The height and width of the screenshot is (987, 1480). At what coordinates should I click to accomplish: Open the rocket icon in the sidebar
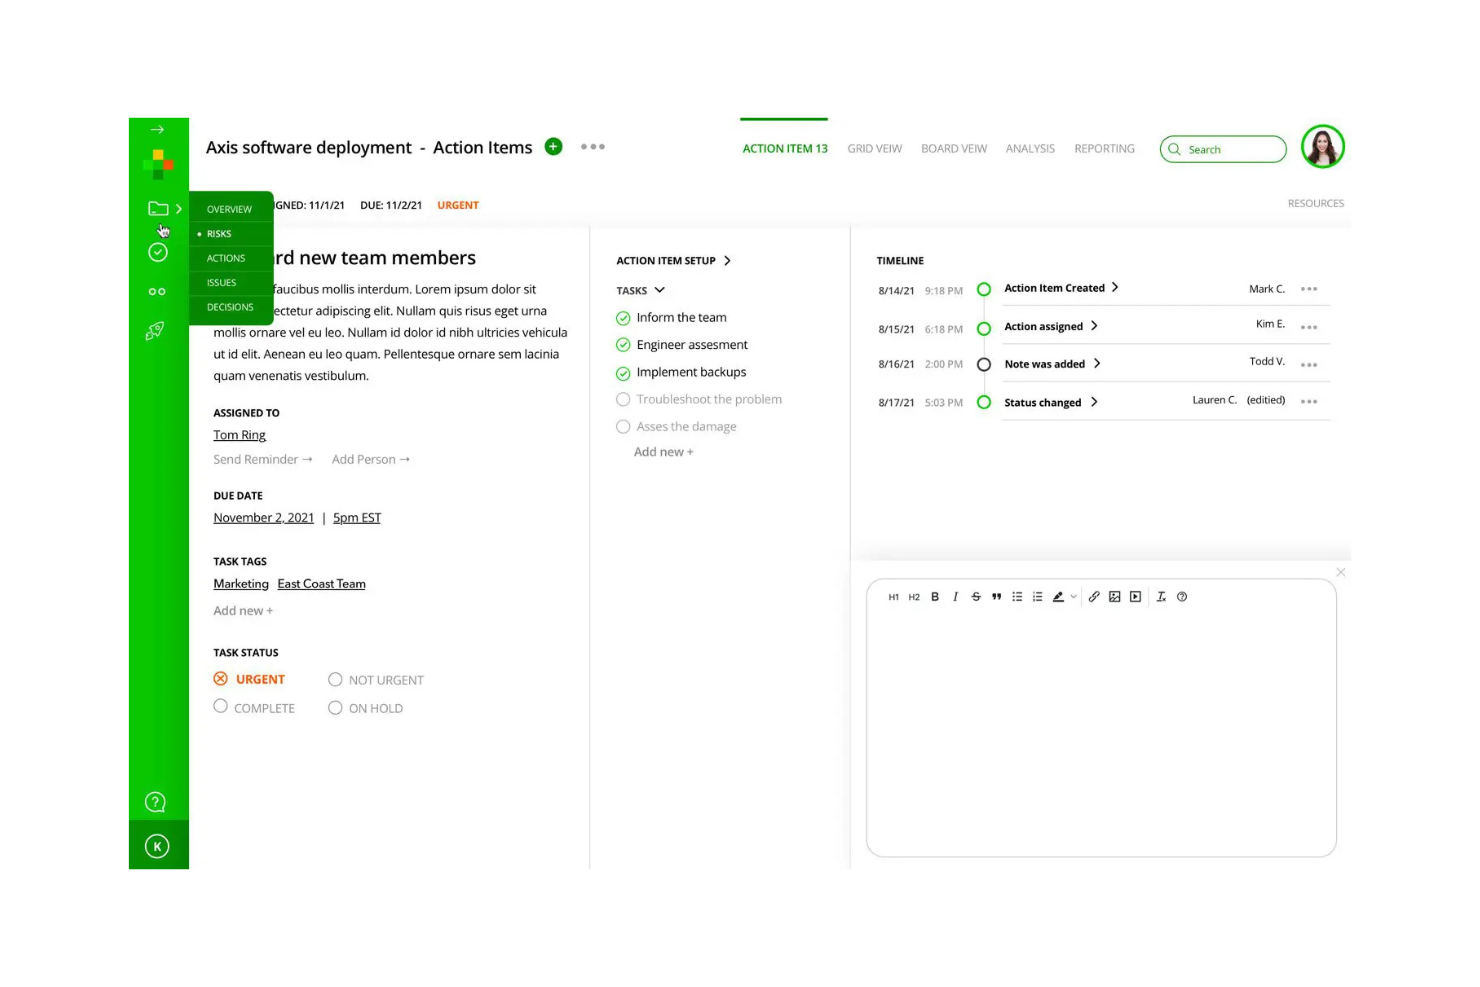pyautogui.click(x=155, y=331)
